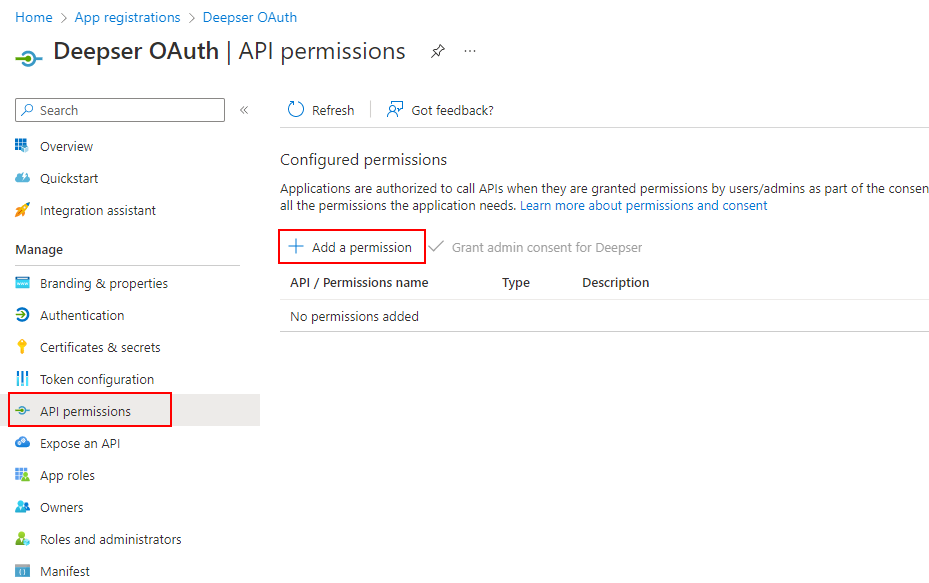The image size is (929, 583).
Task: Click the No permissions added row
Action: [x=604, y=316]
